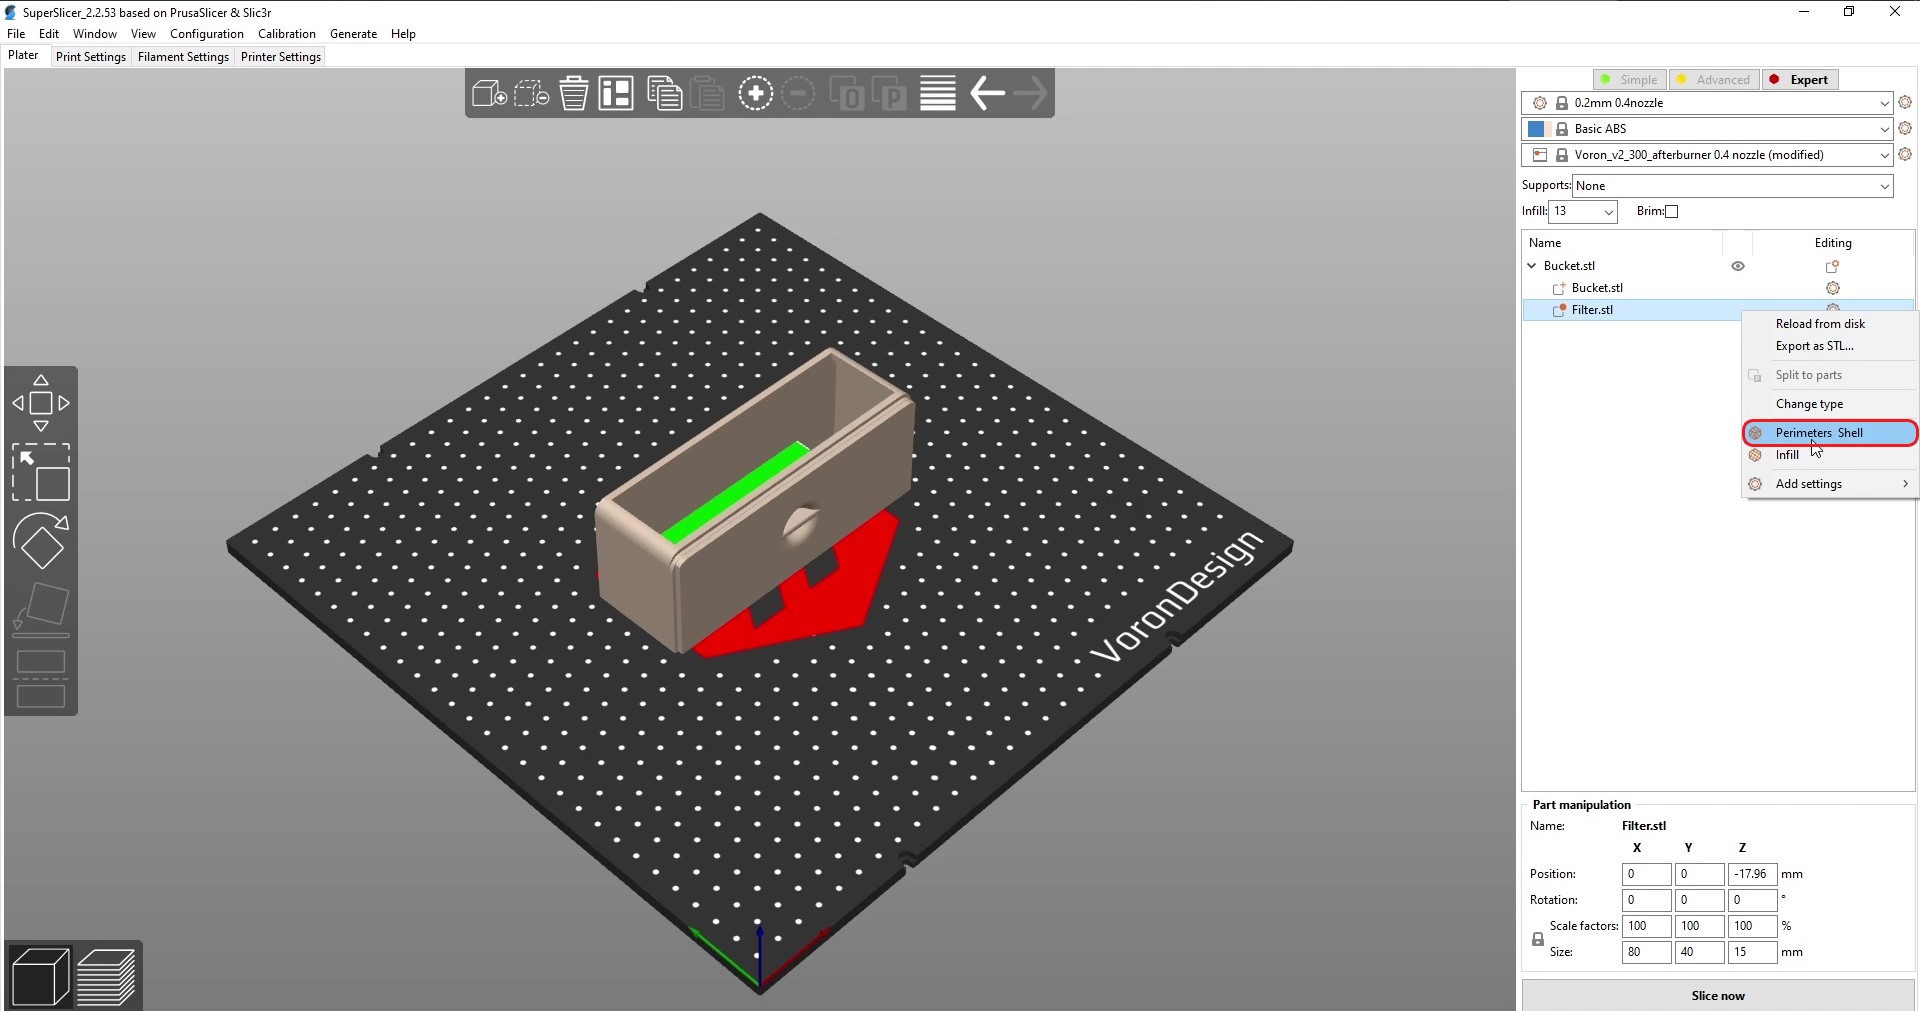Open the Supports dropdown
This screenshot has width=1920, height=1011.
pyautogui.click(x=1732, y=186)
